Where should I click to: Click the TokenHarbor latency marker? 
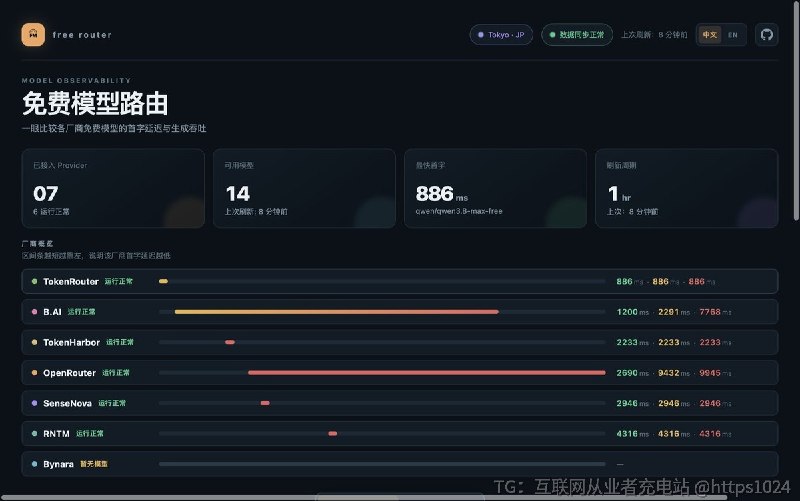tap(230, 342)
